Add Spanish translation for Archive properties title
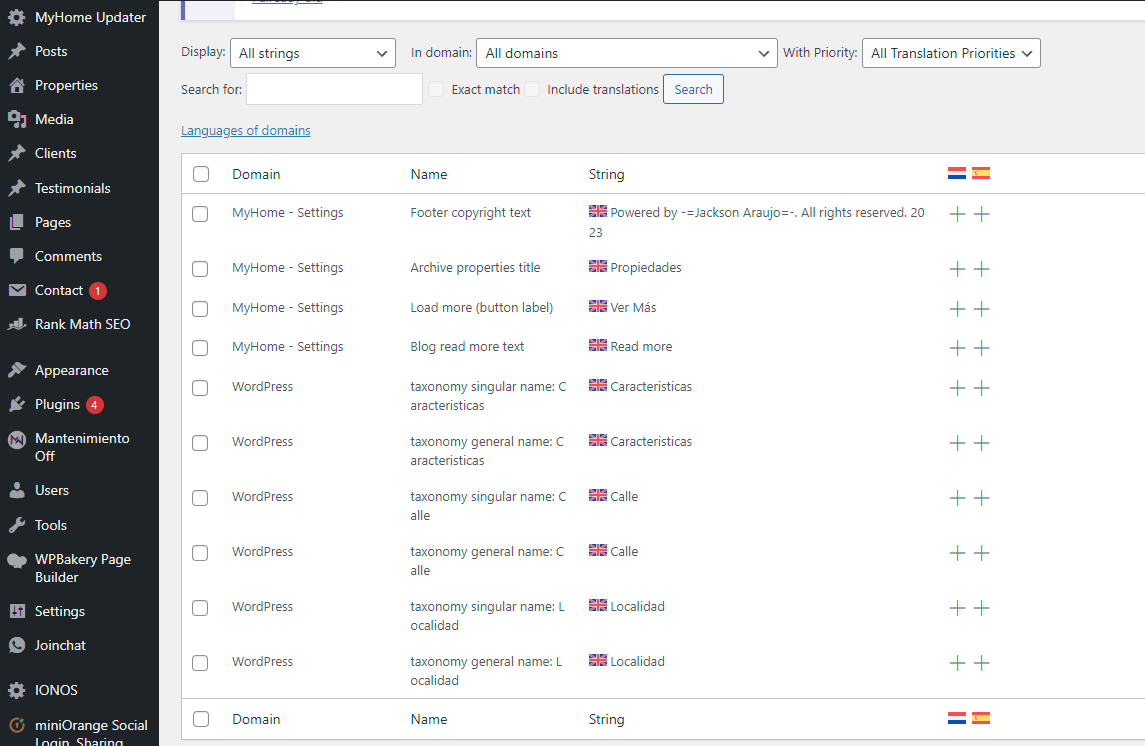 click(x=981, y=269)
